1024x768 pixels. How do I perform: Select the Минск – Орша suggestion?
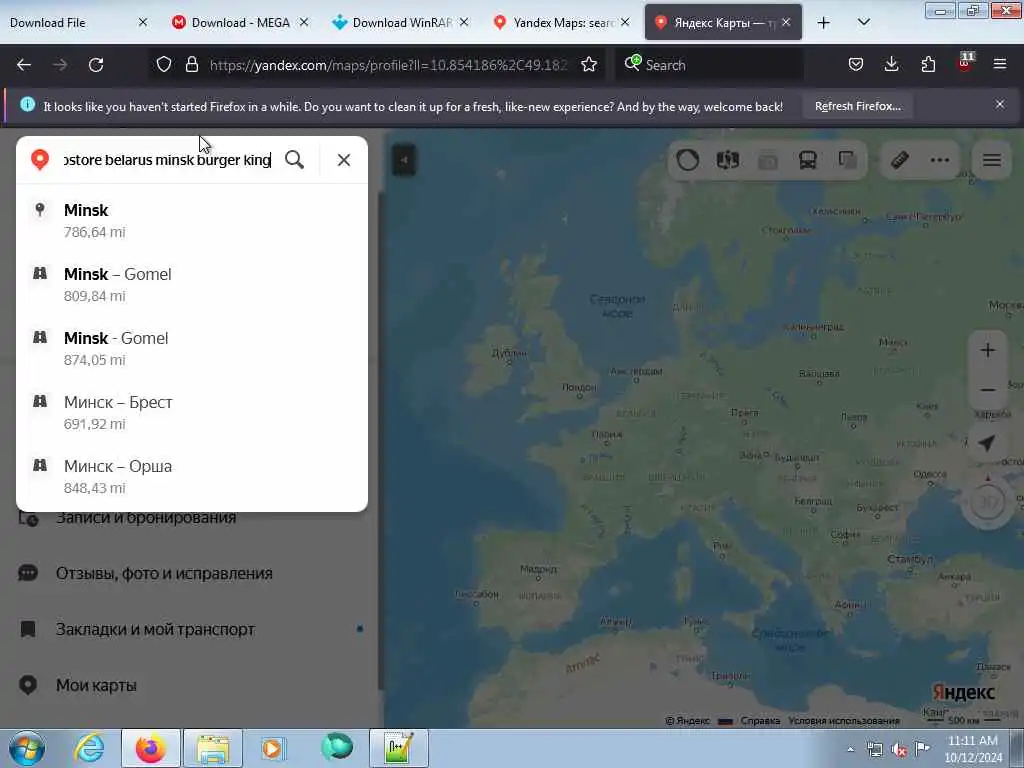click(192, 477)
